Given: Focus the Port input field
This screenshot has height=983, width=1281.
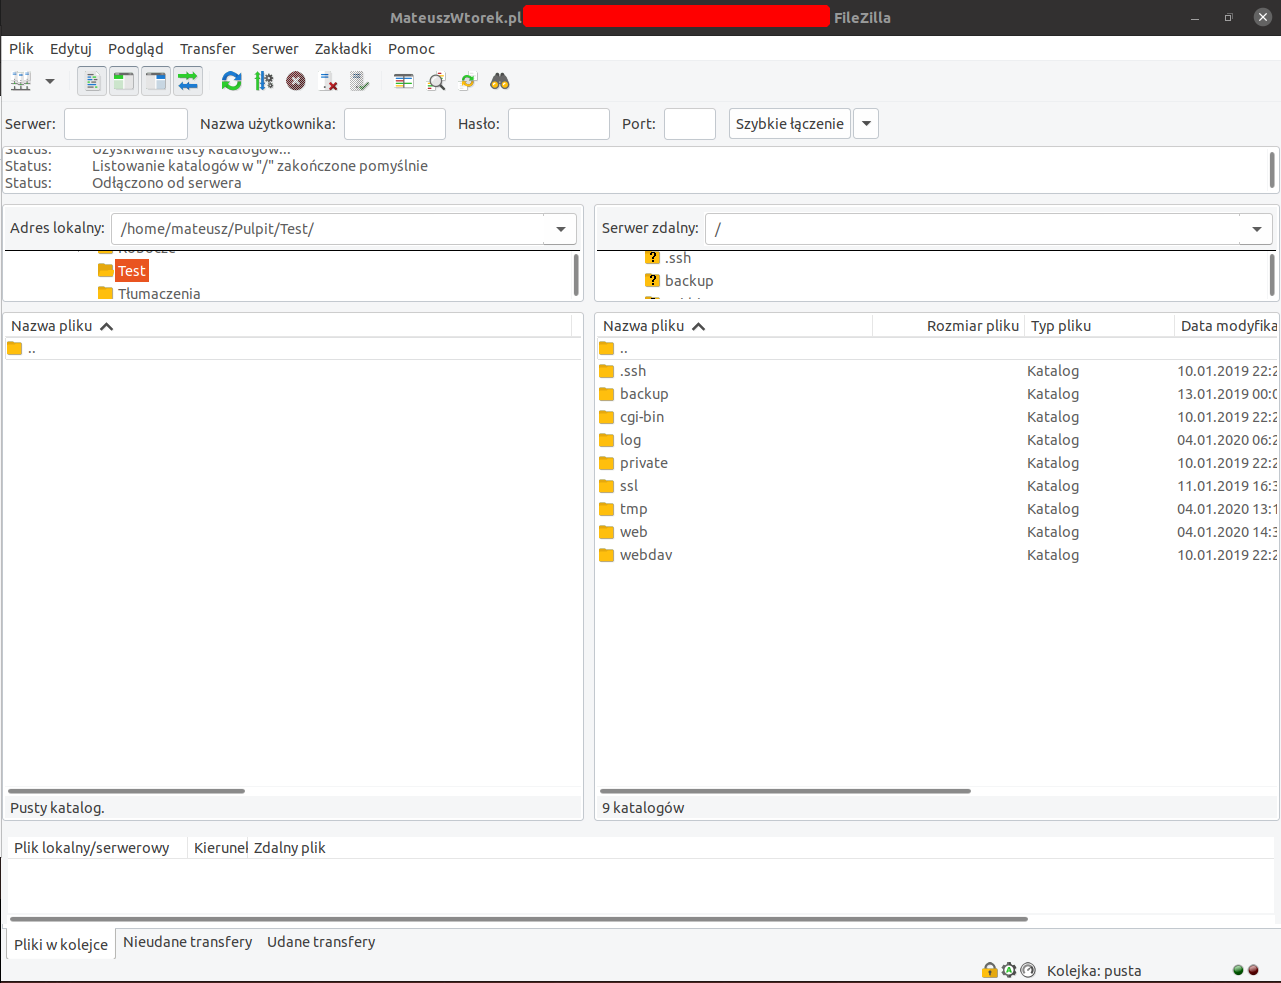Looking at the screenshot, I should coord(690,124).
